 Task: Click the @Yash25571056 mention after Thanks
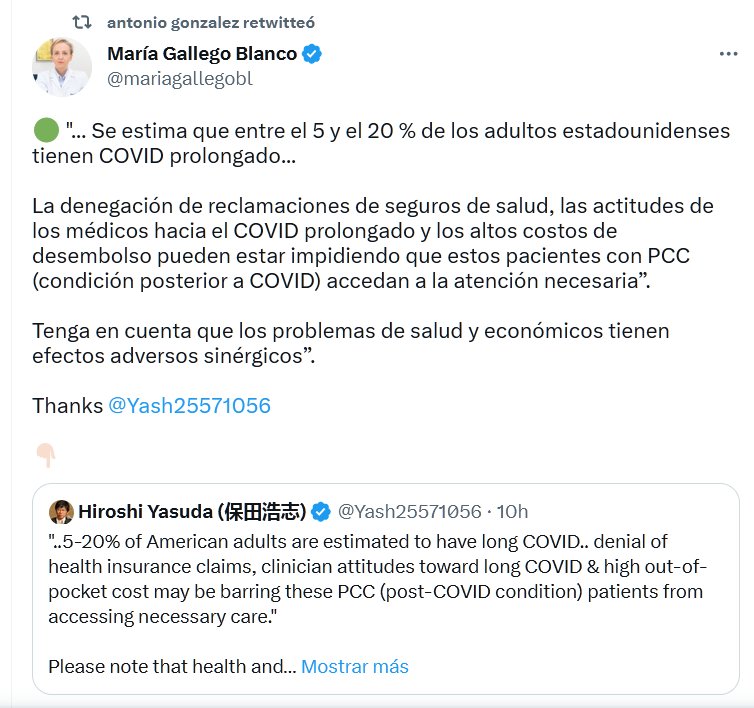pyautogui.click(x=189, y=406)
